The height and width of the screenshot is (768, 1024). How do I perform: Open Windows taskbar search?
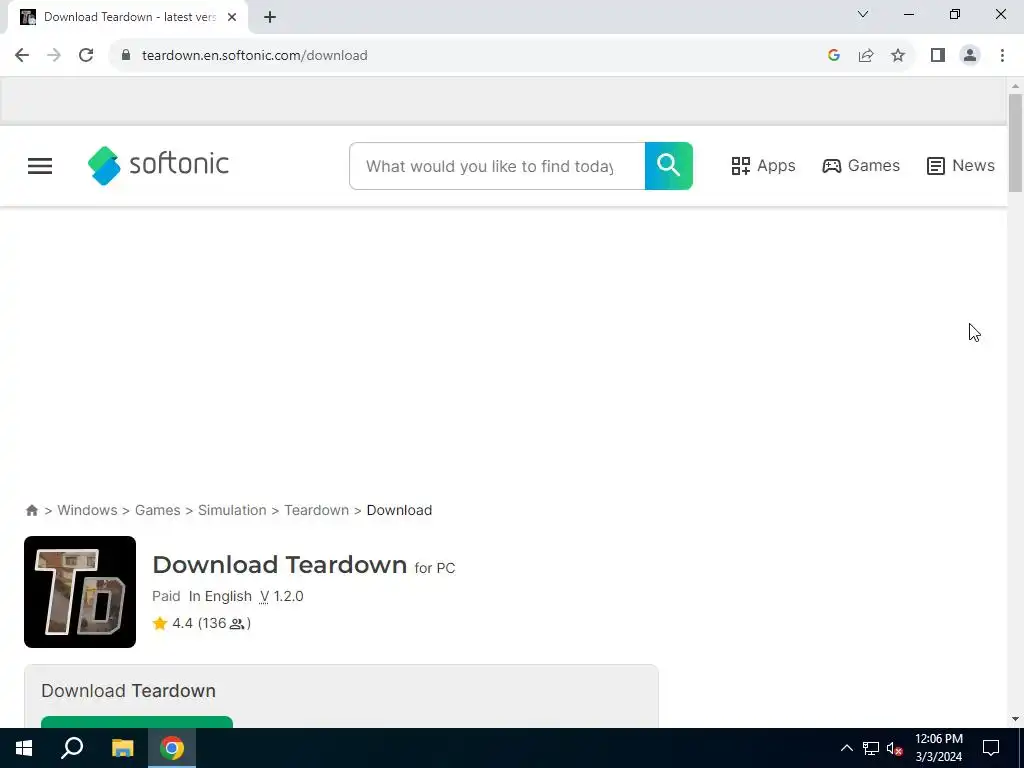[72, 748]
